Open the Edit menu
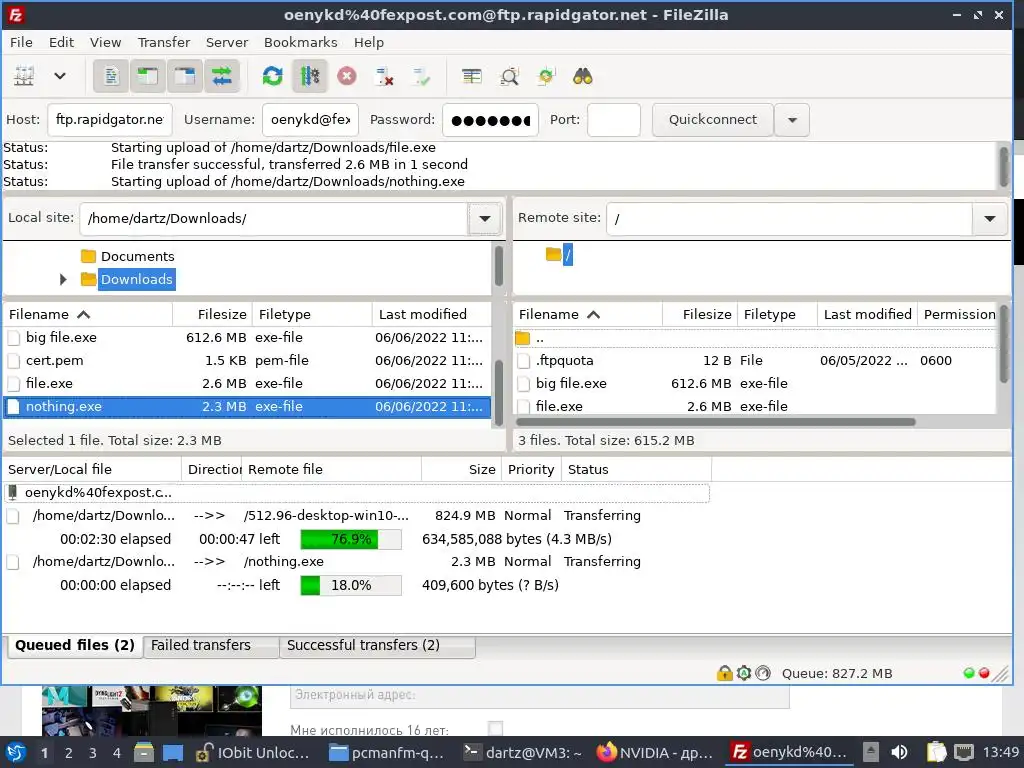 point(61,42)
